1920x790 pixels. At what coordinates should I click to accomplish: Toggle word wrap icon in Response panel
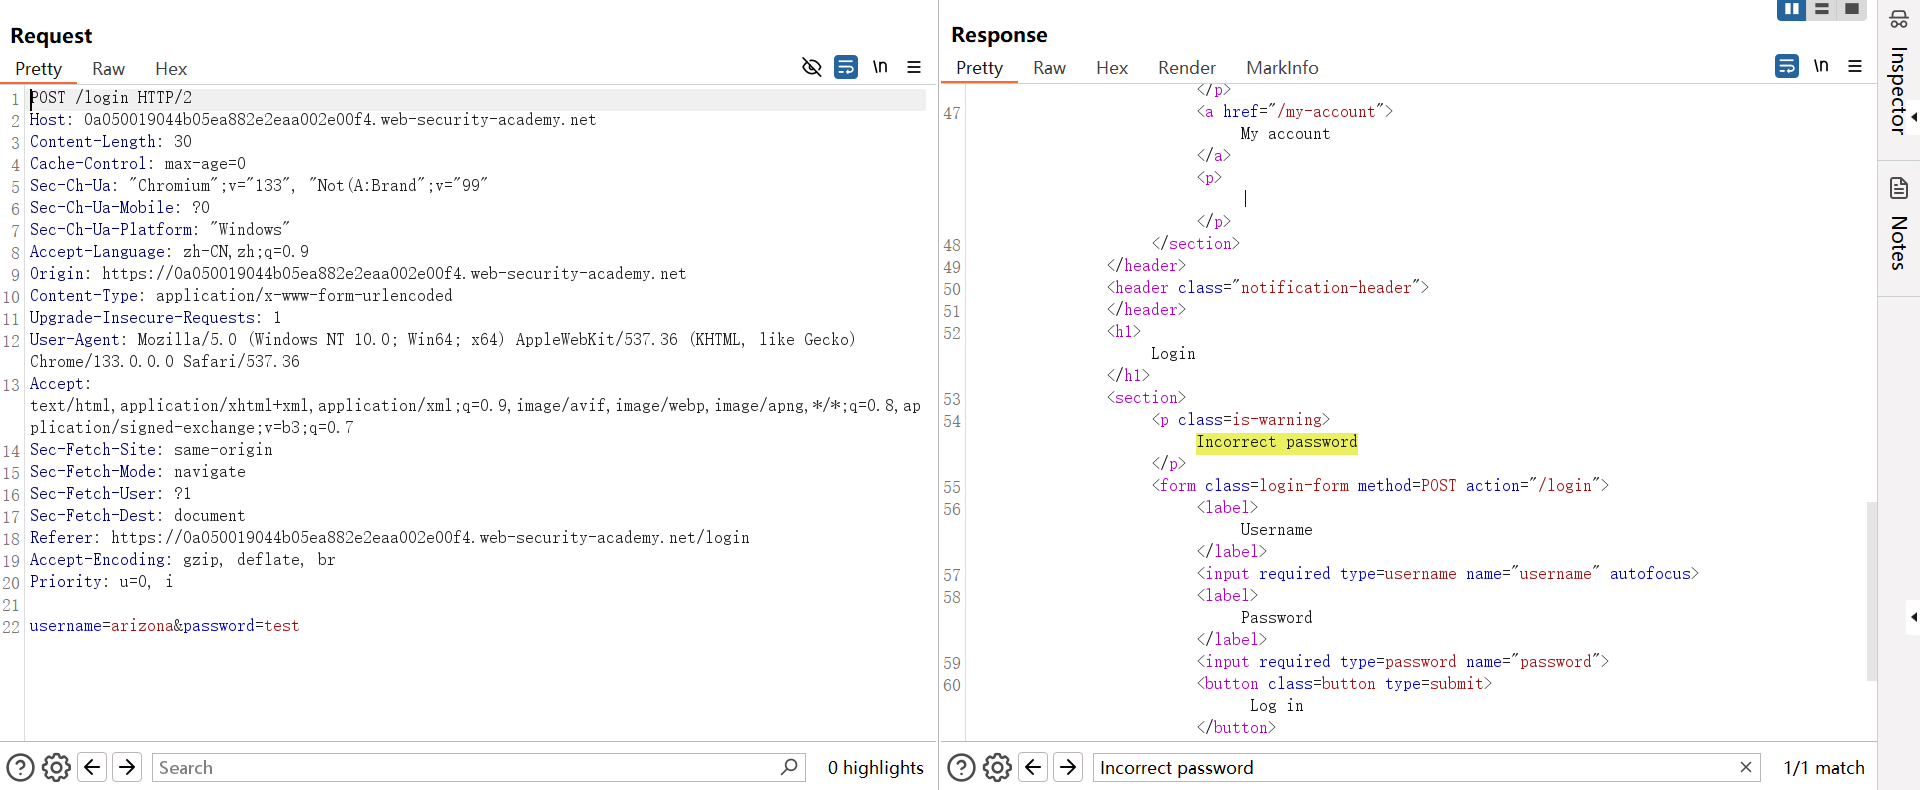pos(1787,66)
